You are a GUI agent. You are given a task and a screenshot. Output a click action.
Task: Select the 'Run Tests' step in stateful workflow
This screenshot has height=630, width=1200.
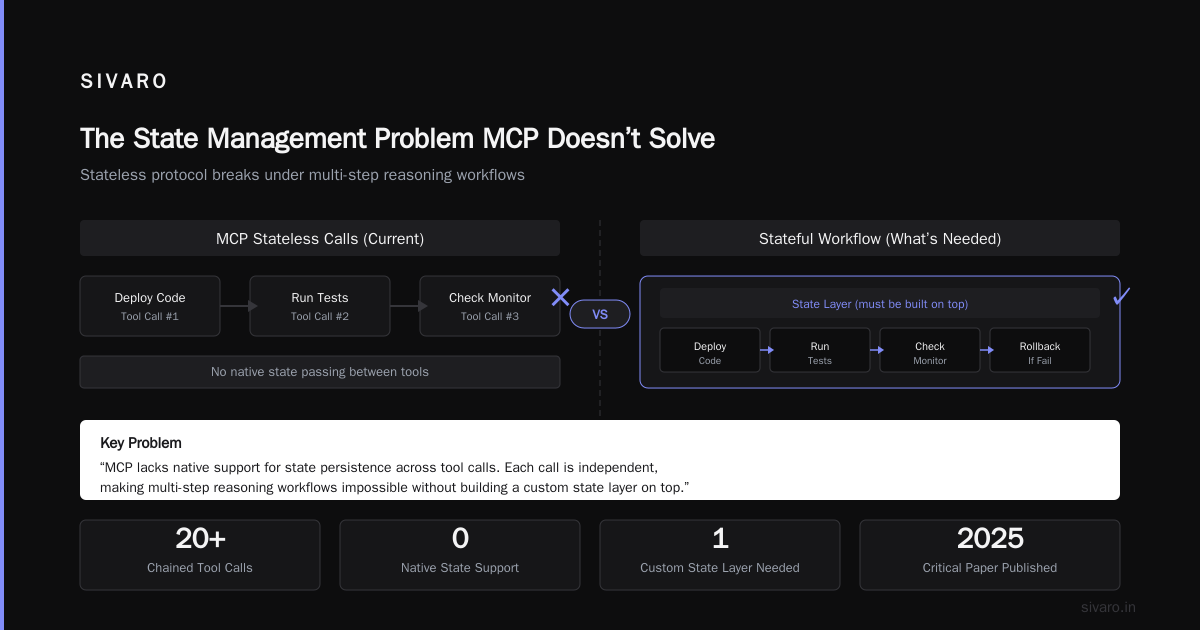pos(820,350)
